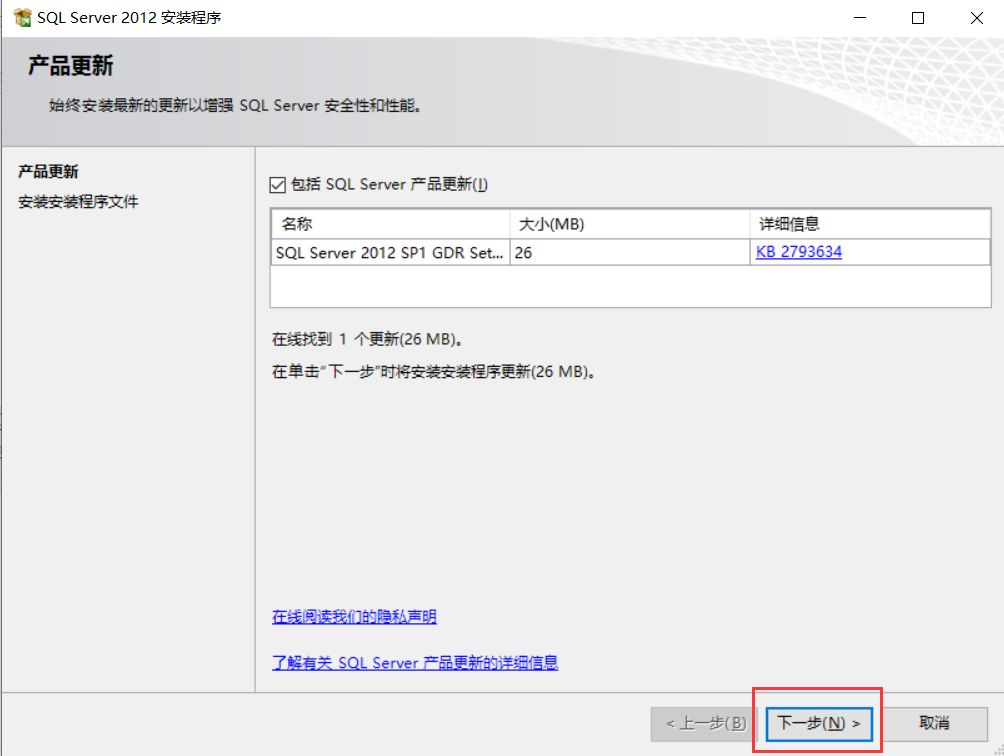Open the KB 2793634 details link
The image size is (1004, 756).
(x=798, y=252)
